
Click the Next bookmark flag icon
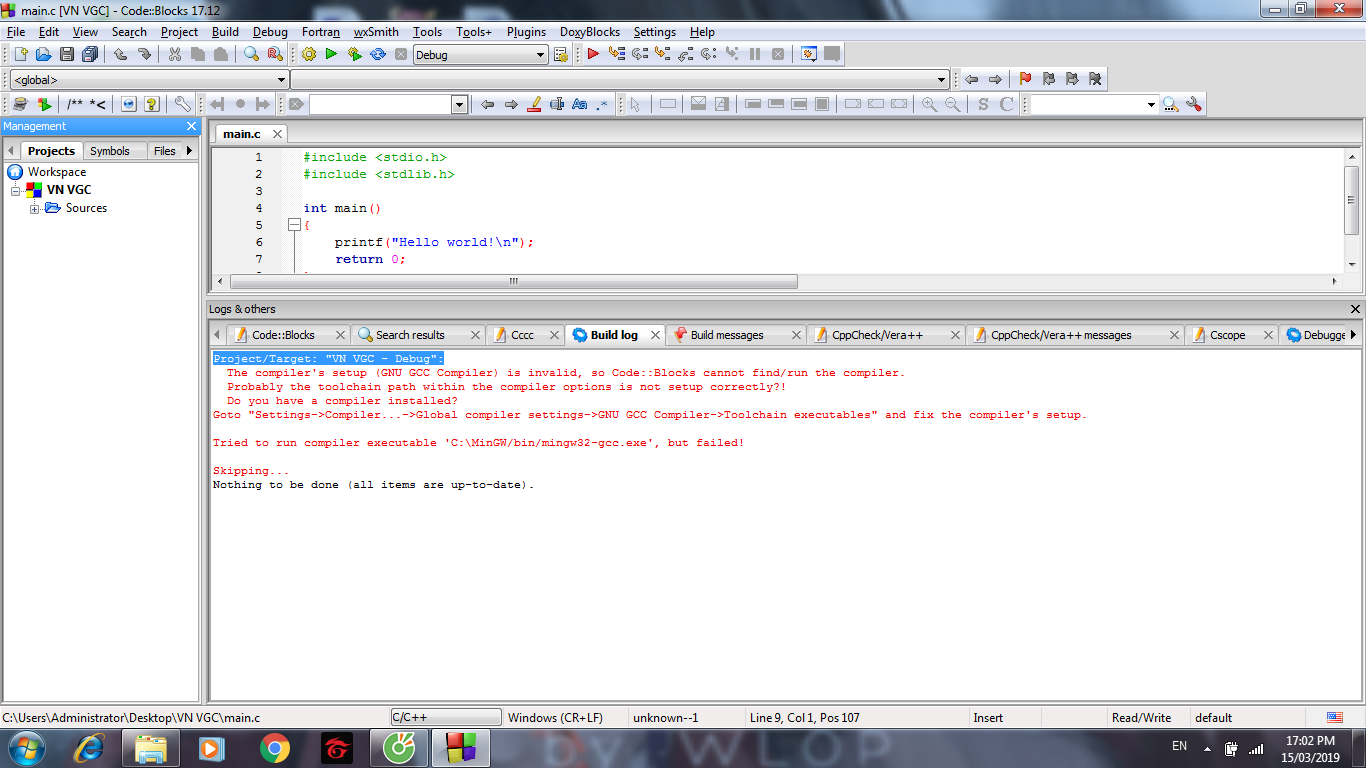tap(1072, 79)
